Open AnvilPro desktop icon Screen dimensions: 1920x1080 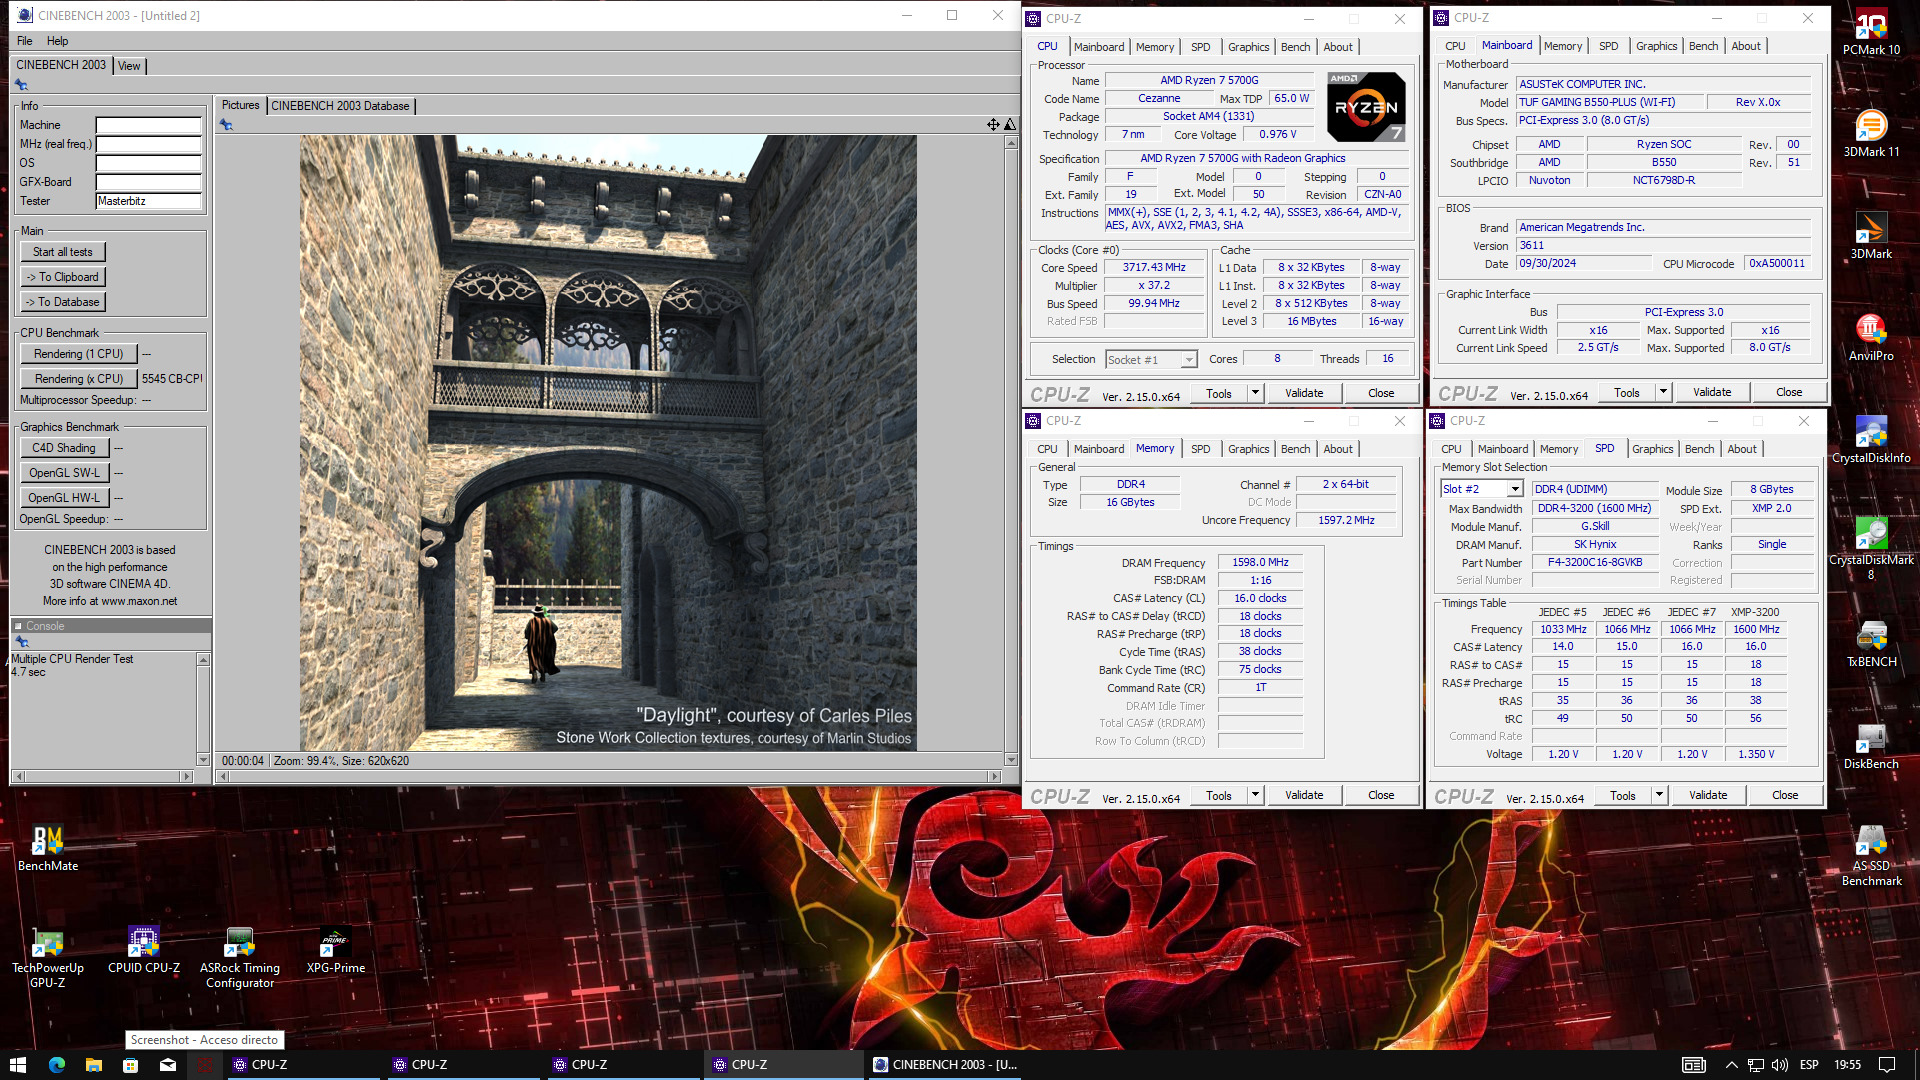pos(1871,338)
